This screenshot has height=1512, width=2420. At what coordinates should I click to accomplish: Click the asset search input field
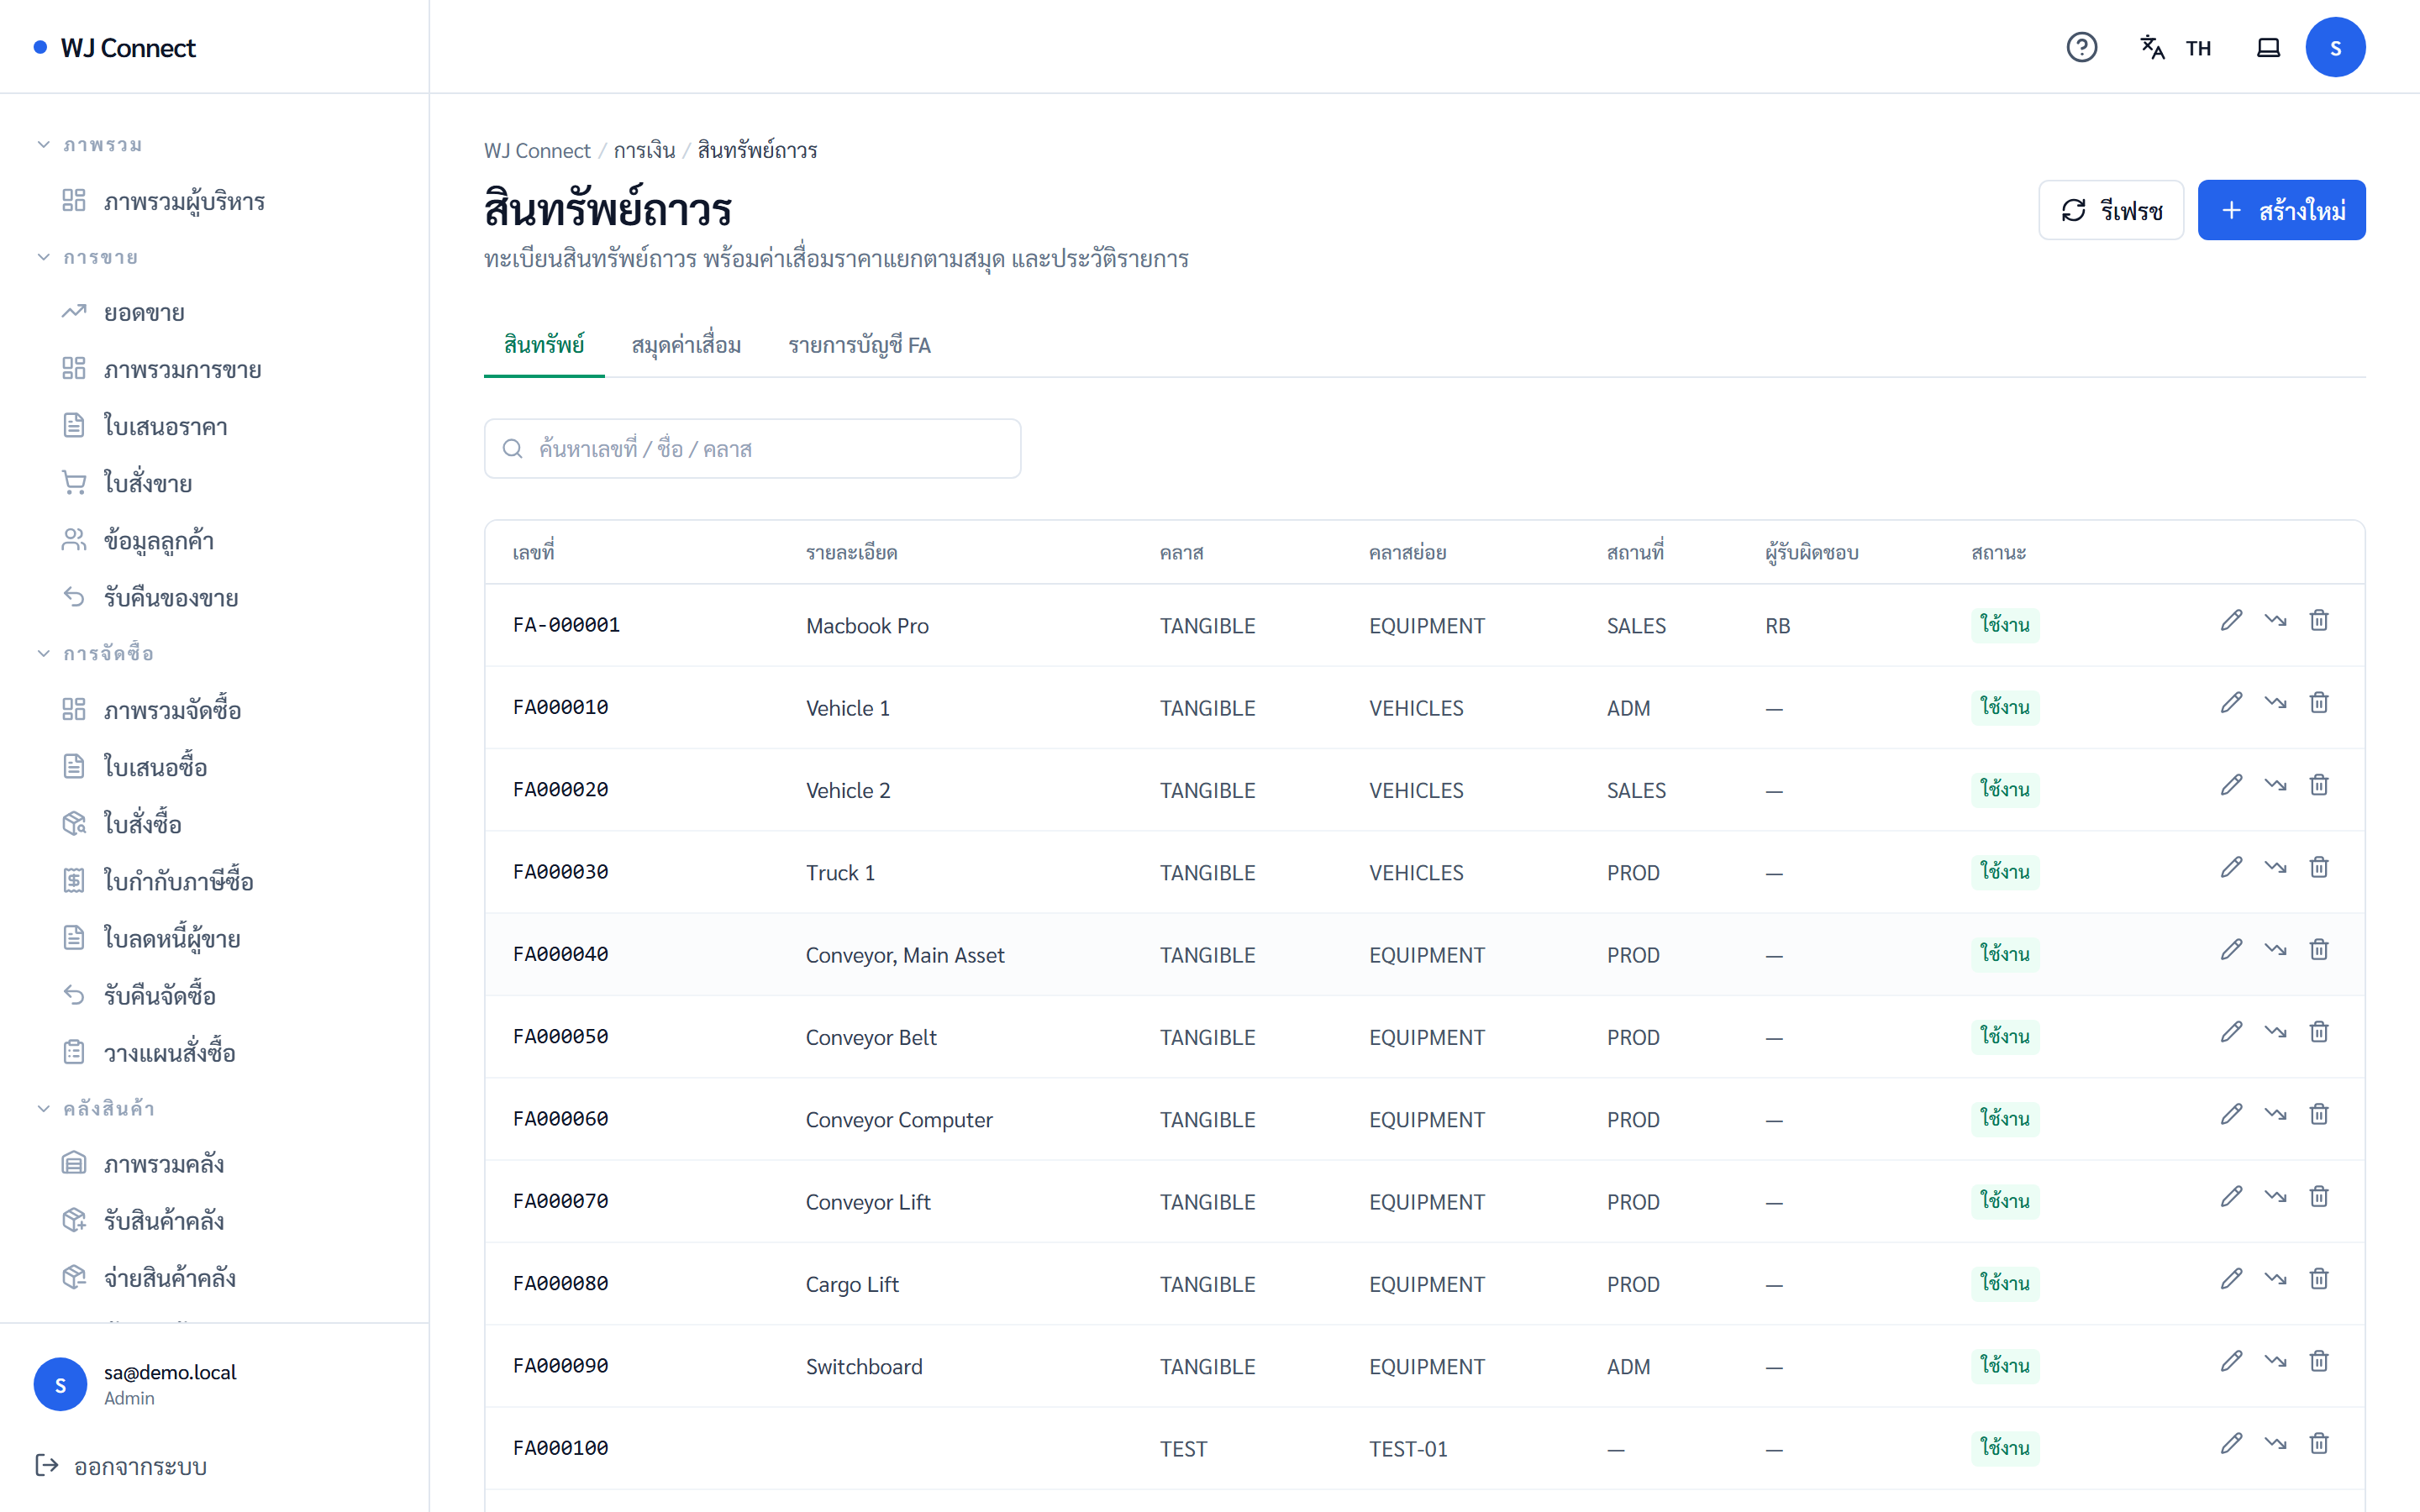[x=752, y=449]
